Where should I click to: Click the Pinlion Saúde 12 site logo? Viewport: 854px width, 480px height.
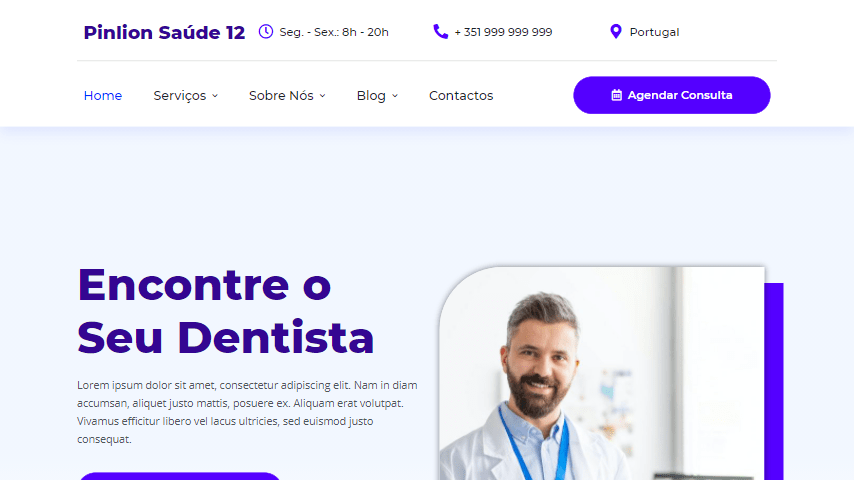(164, 32)
